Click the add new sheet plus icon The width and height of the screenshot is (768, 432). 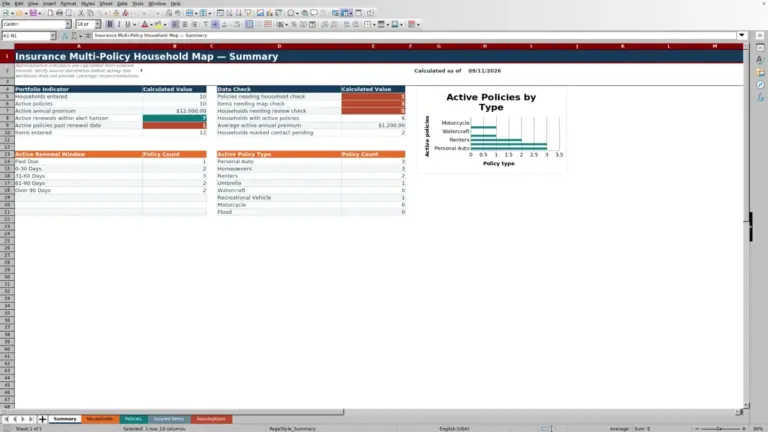pyautogui.click(x=42, y=419)
